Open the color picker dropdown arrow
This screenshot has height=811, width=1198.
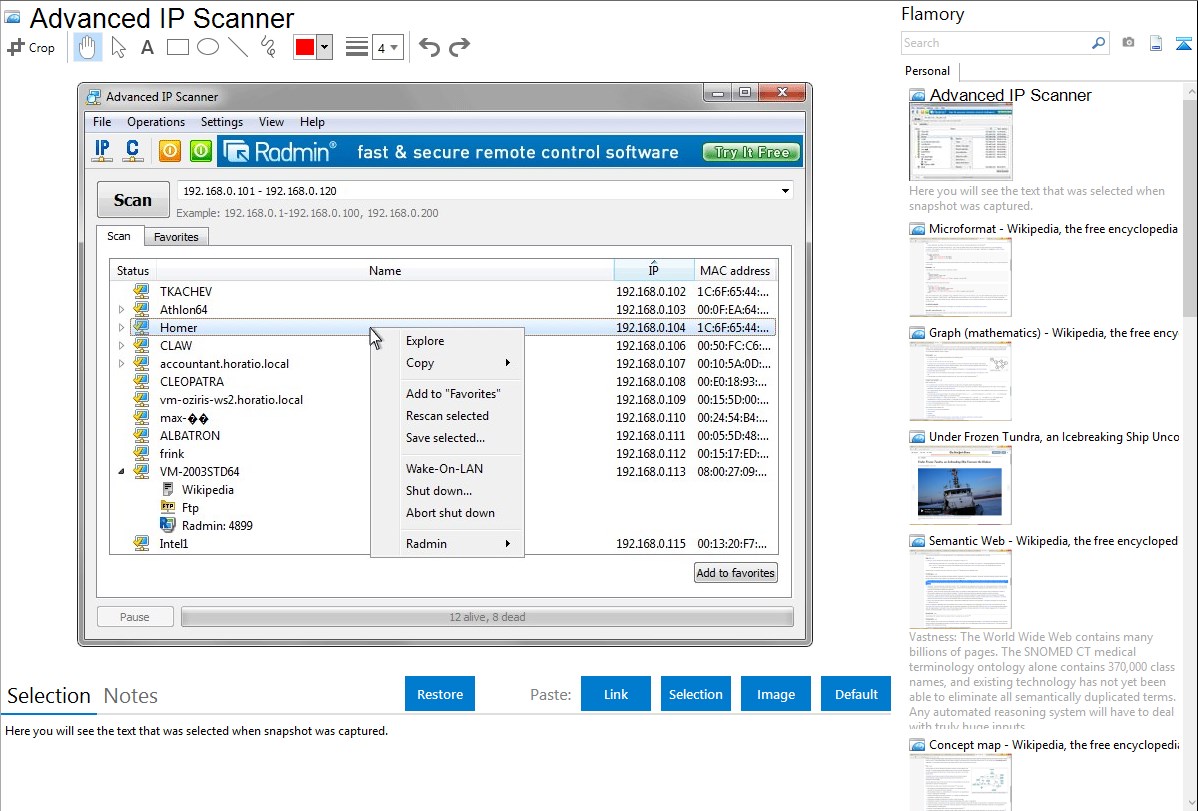click(325, 47)
